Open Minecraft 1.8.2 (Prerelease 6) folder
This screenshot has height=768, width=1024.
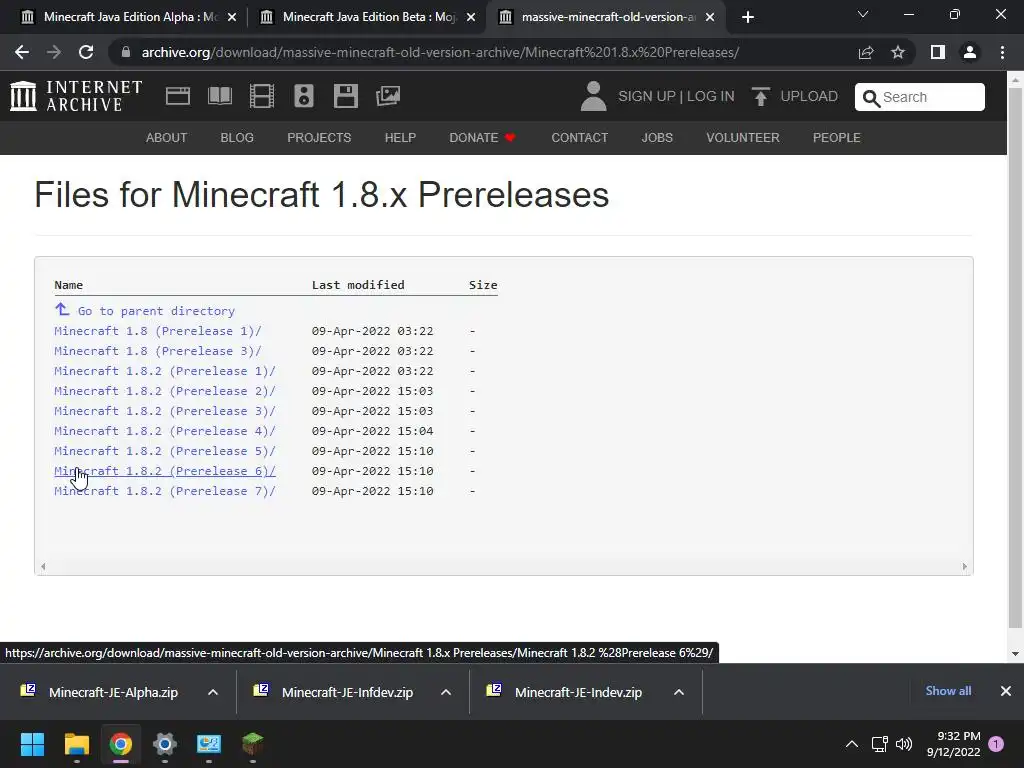coord(165,471)
